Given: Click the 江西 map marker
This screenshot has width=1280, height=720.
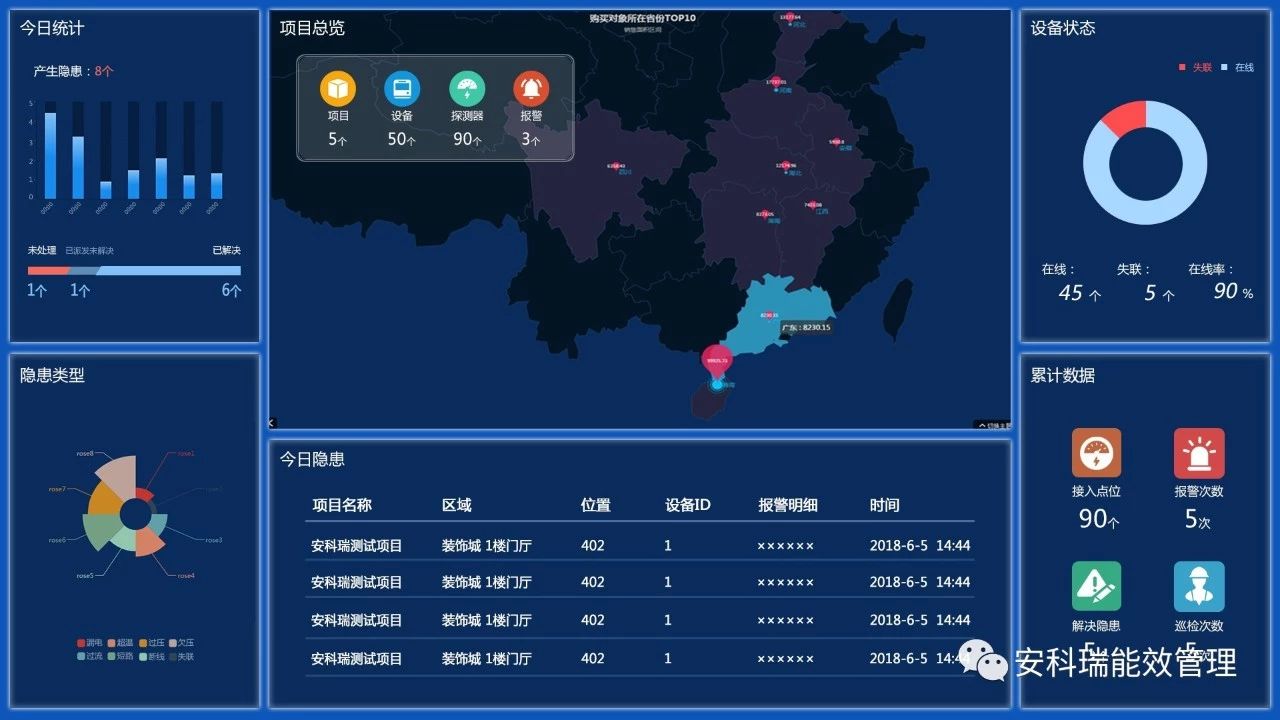Looking at the screenshot, I should 813,205.
